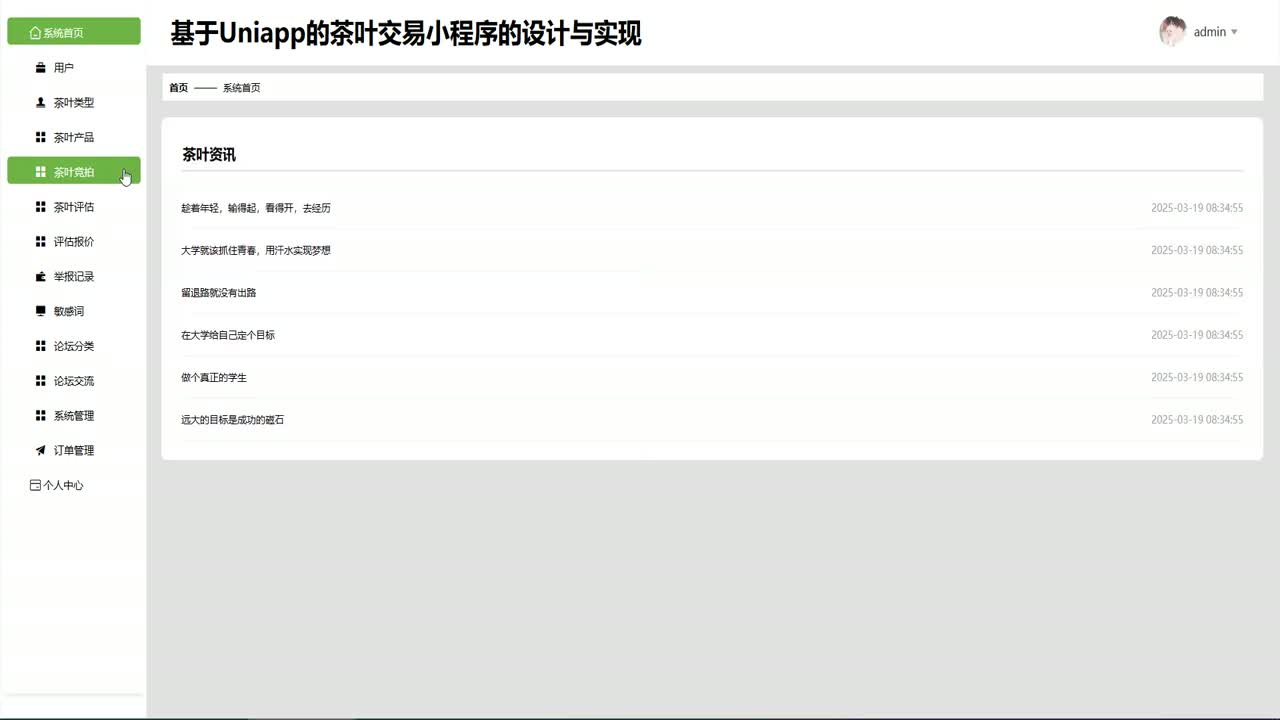Screen dimensions: 1280x720
Task: Click the icon next to 用户
Action: pos(40,68)
